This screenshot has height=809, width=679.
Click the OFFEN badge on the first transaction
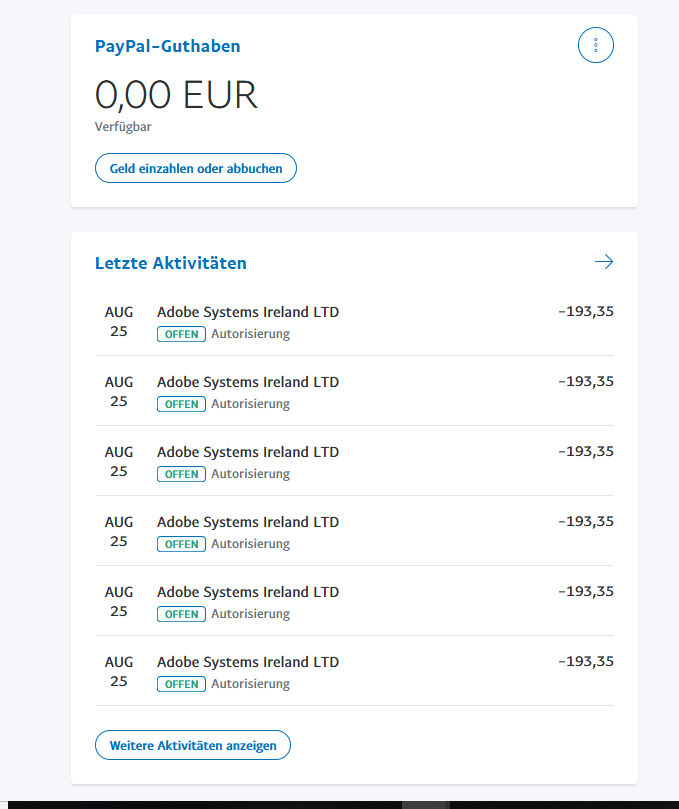(181, 334)
